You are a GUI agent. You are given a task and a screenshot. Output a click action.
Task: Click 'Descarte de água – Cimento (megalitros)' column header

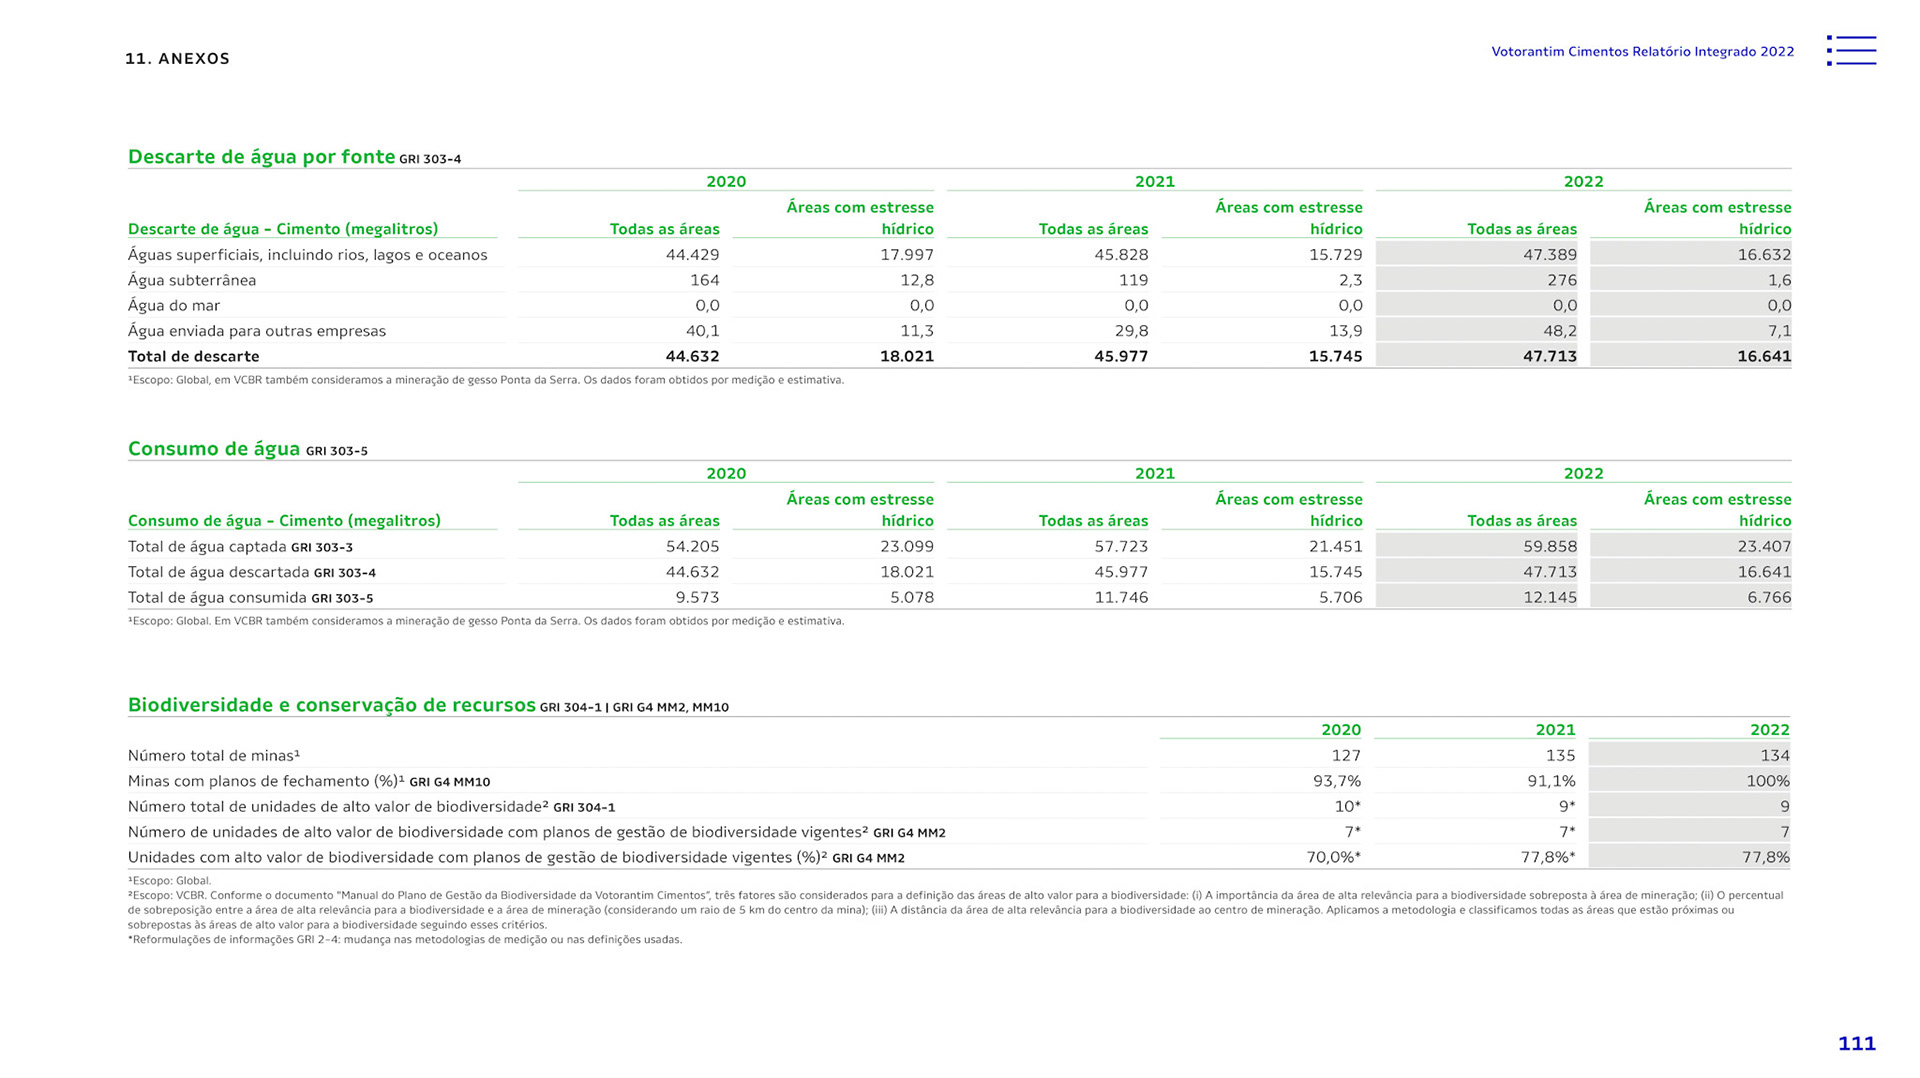[283, 229]
